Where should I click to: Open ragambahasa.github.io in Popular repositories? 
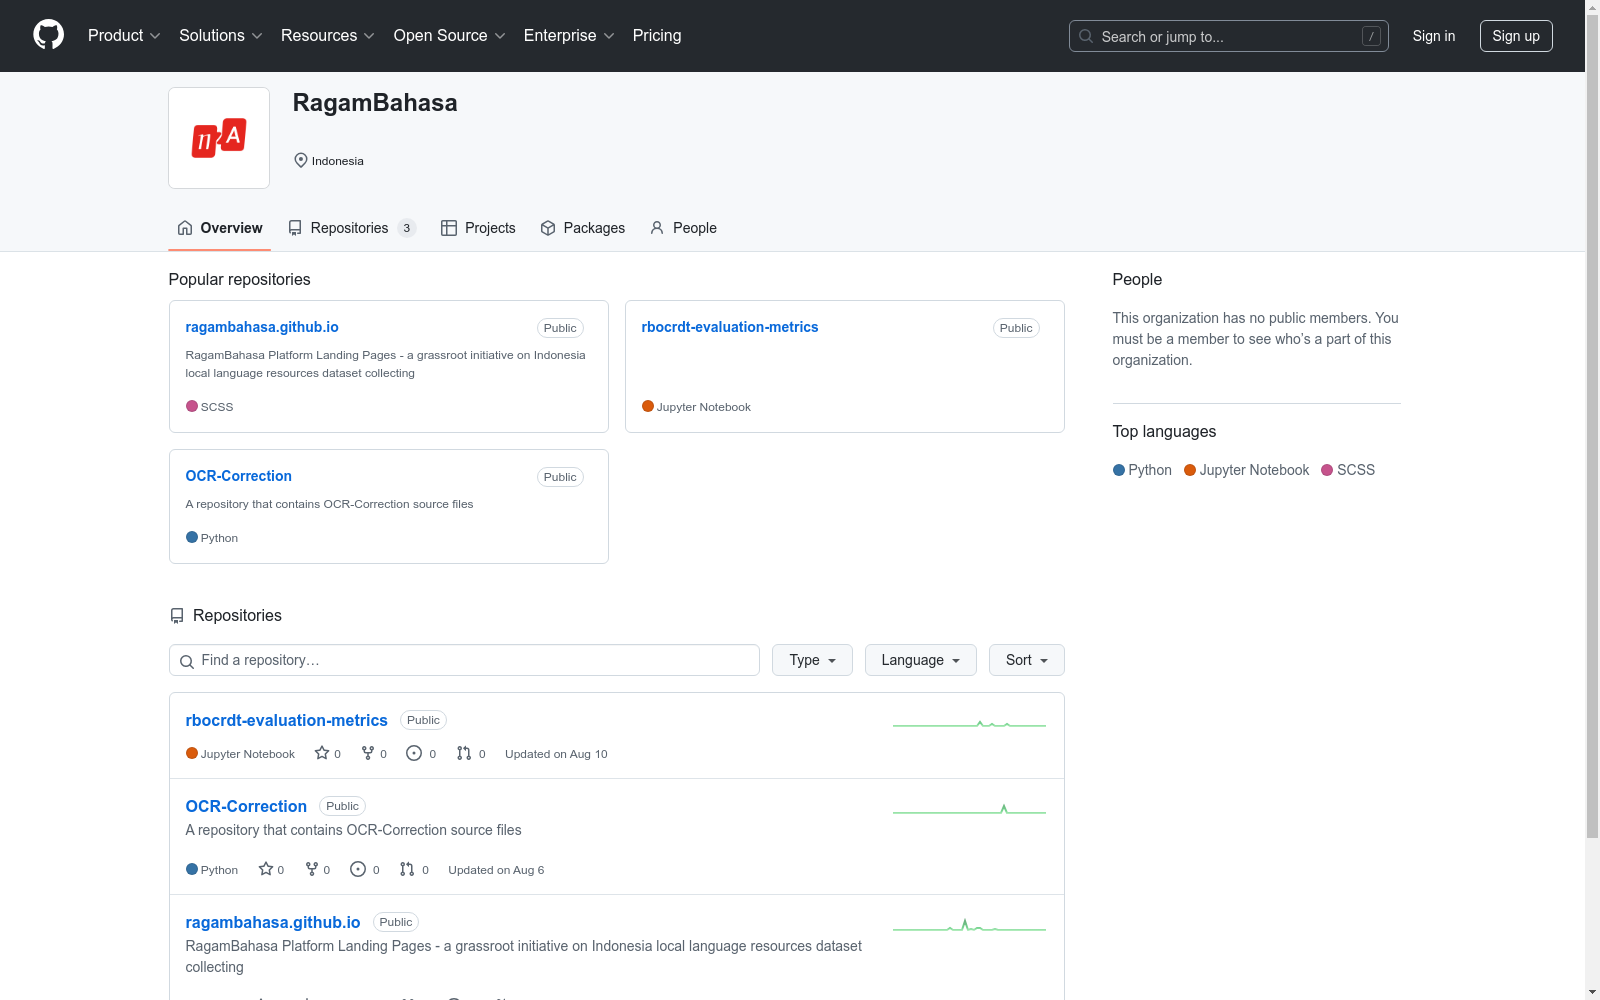tap(262, 327)
